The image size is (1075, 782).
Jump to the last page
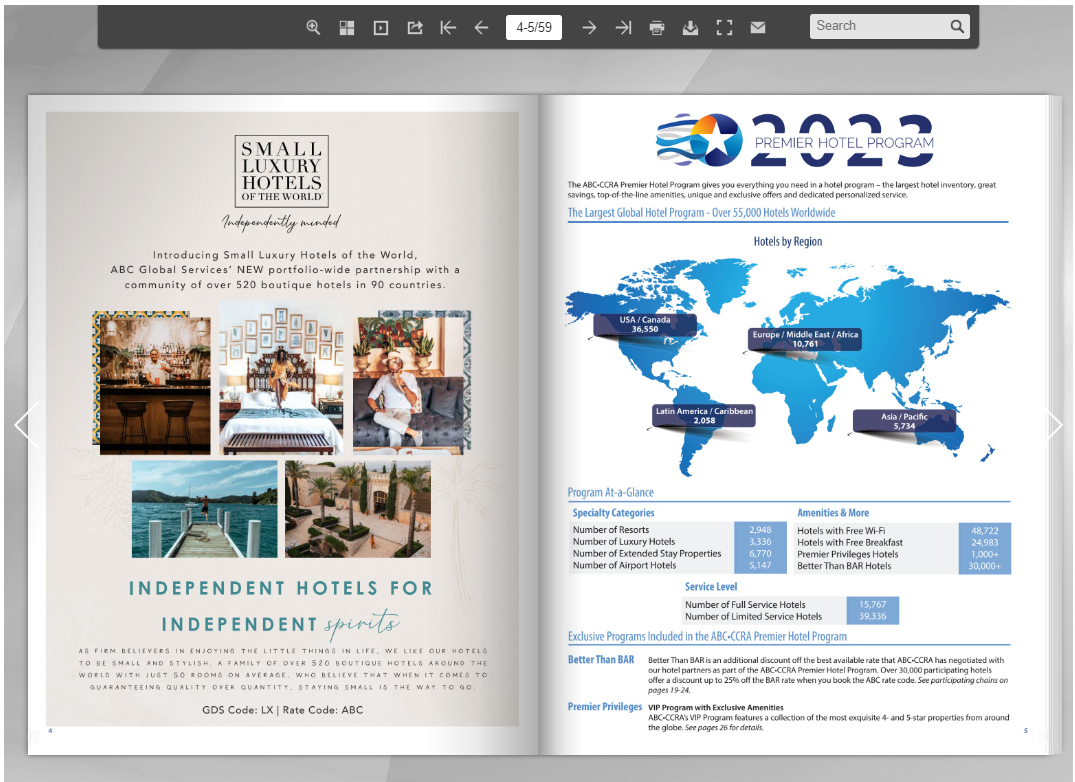(x=622, y=27)
